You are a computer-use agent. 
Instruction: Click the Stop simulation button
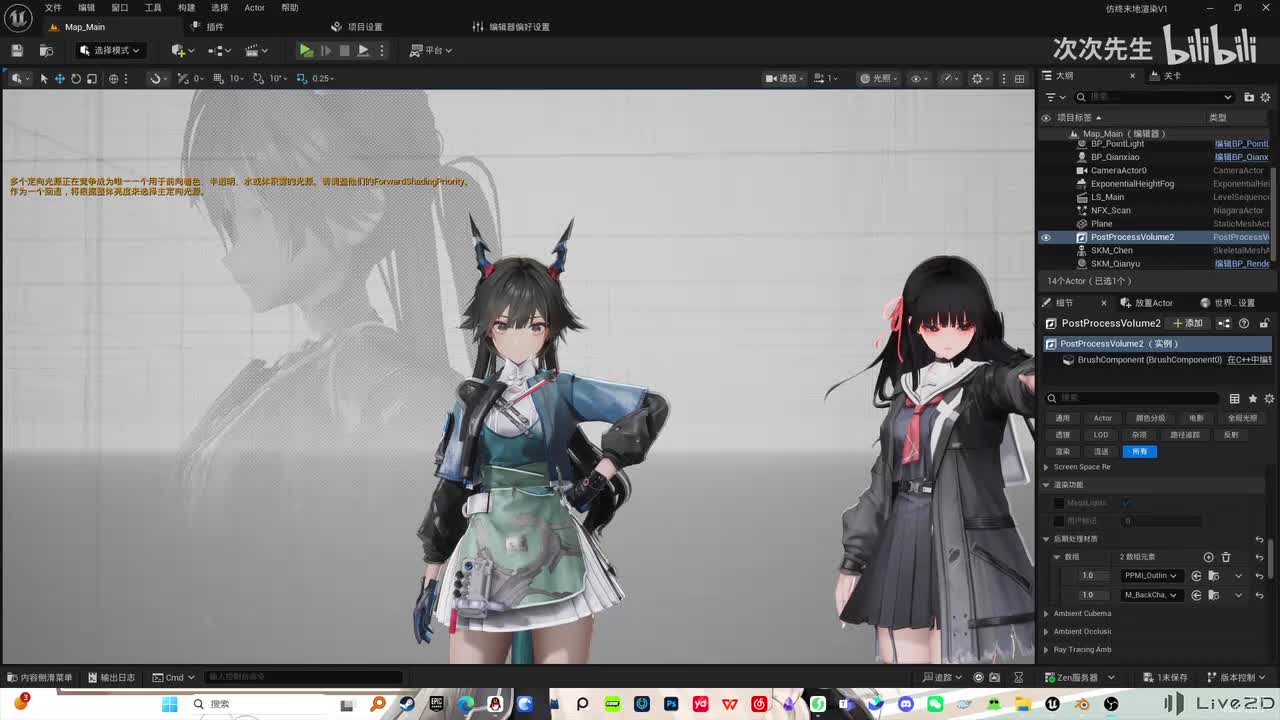344,50
